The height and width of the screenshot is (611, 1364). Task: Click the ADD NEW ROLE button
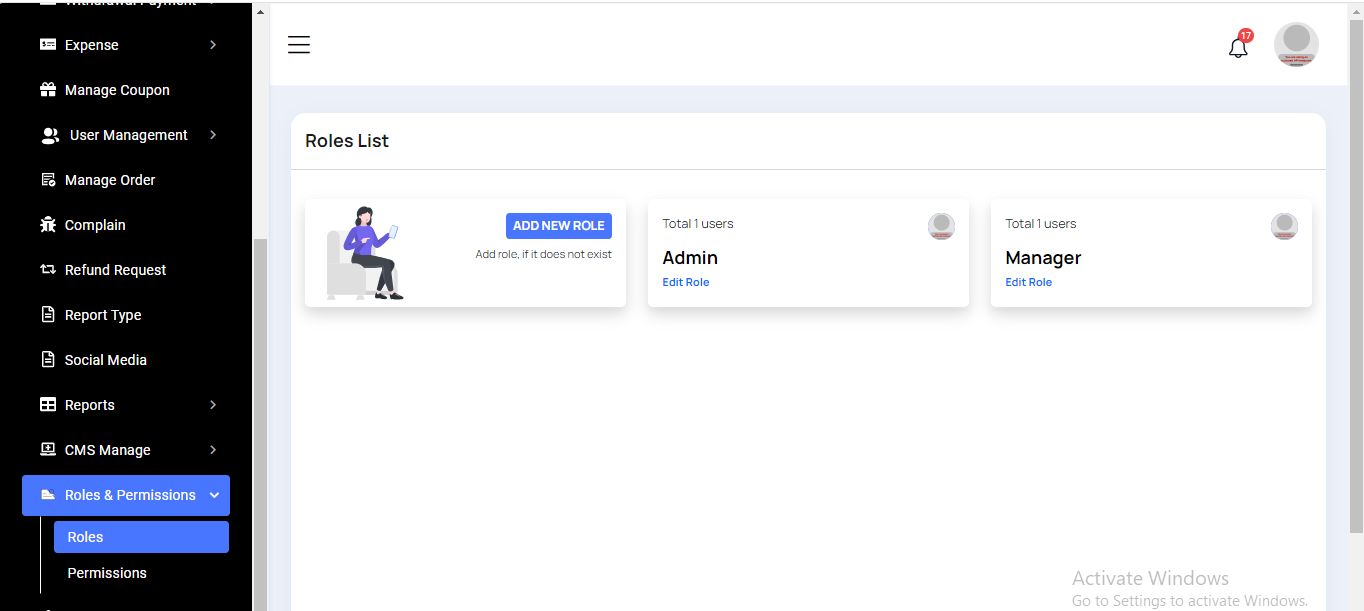pos(558,226)
